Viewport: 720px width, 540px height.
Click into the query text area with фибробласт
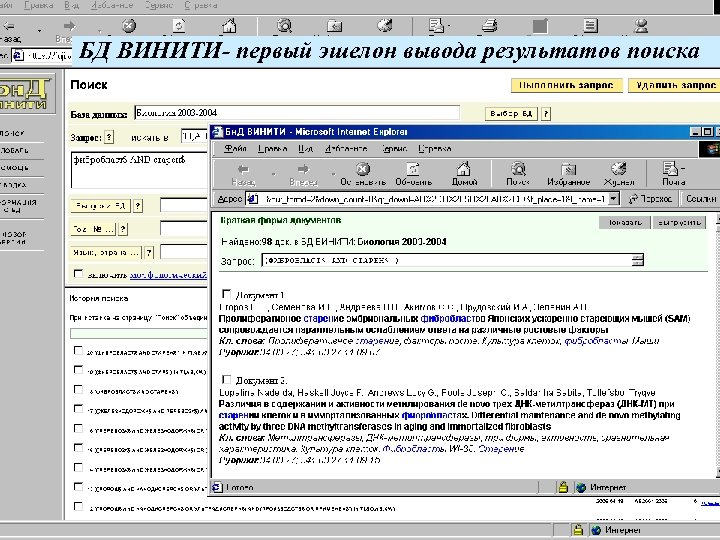coord(139,169)
